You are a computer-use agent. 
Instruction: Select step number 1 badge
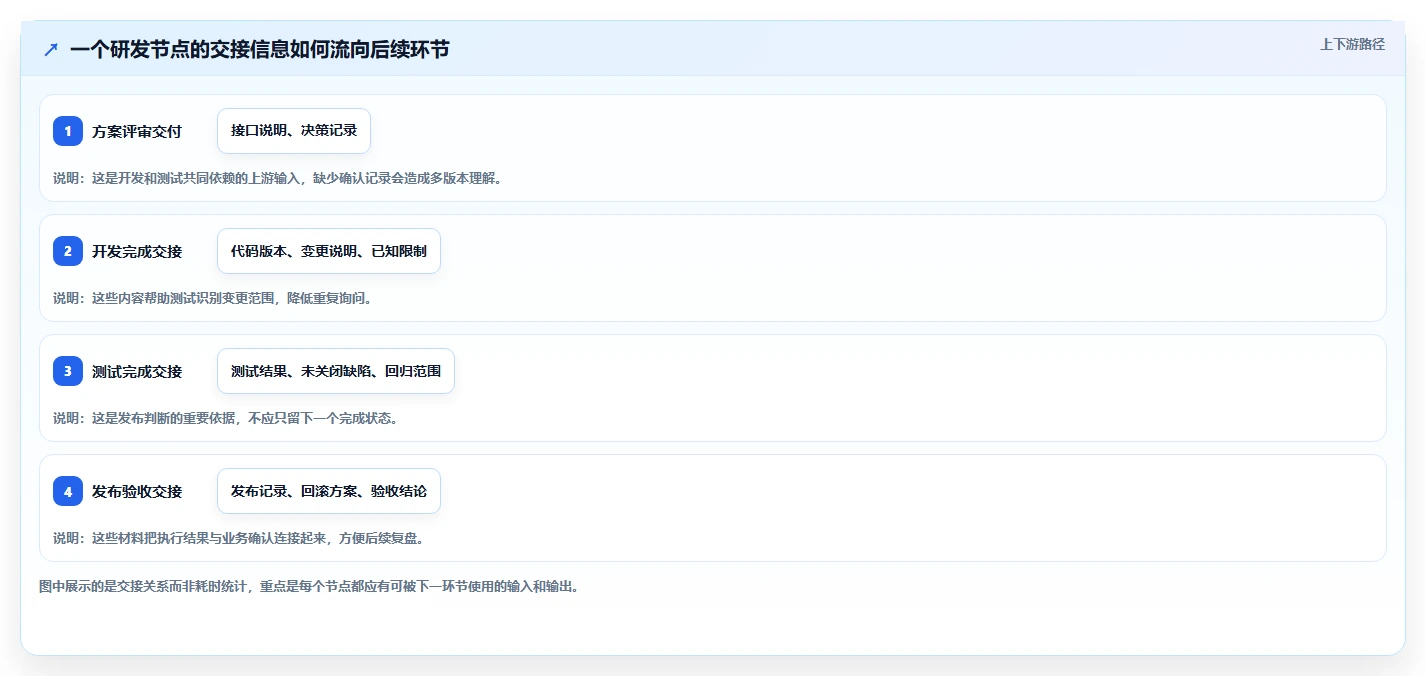click(x=68, y=131)
